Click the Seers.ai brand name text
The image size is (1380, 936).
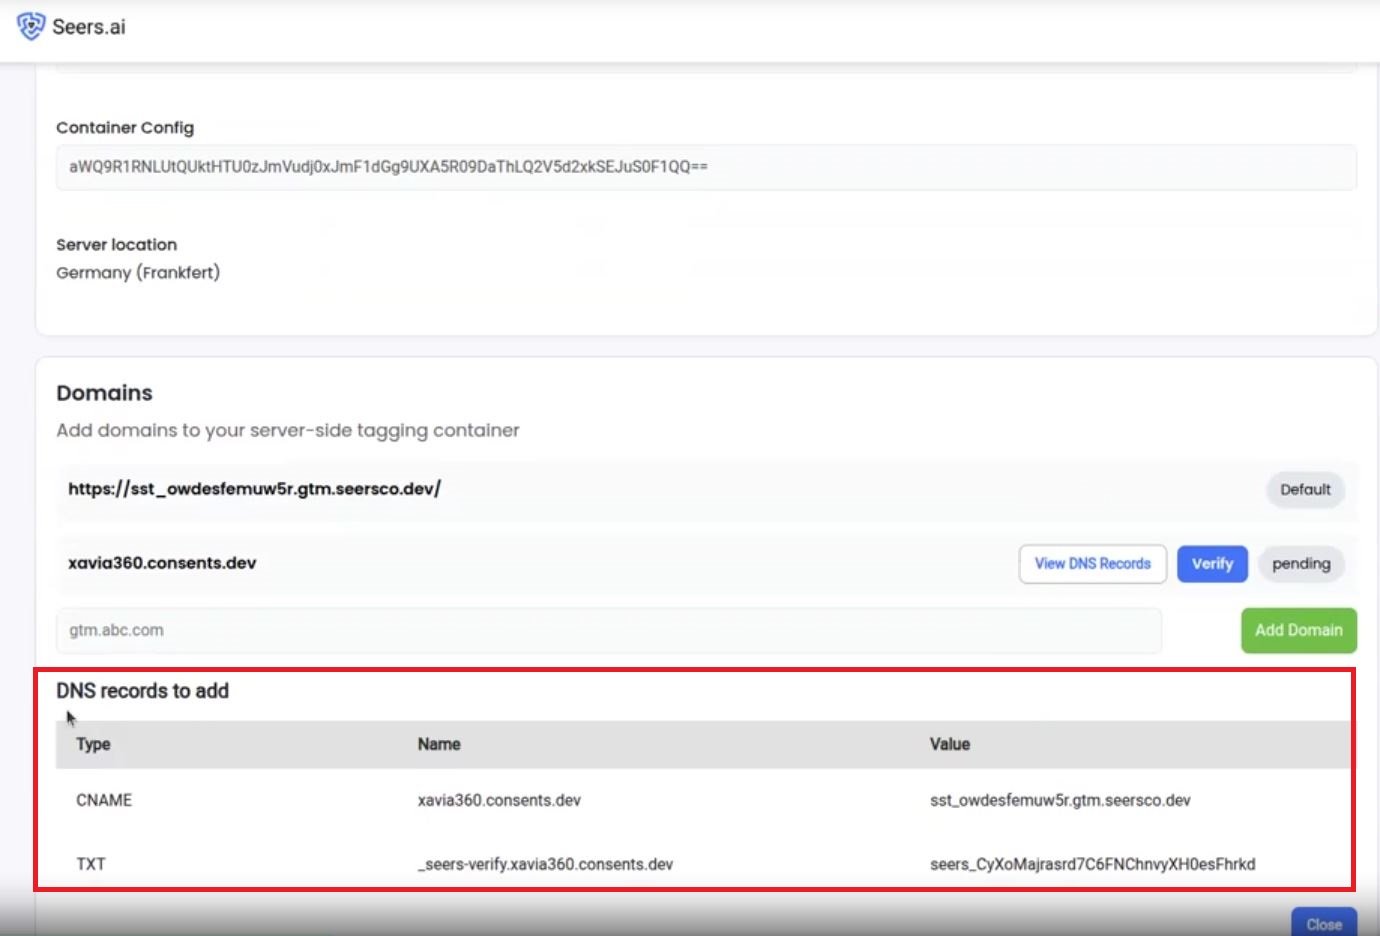click(89, 27)
